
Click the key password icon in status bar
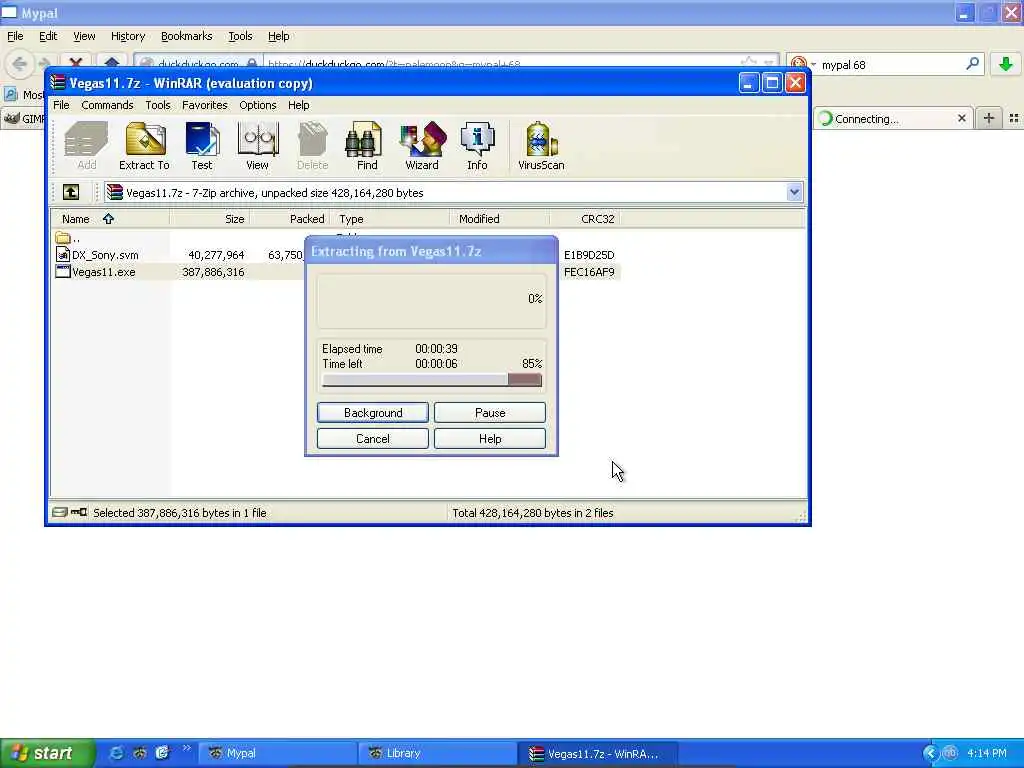click(x=79, y=513)
